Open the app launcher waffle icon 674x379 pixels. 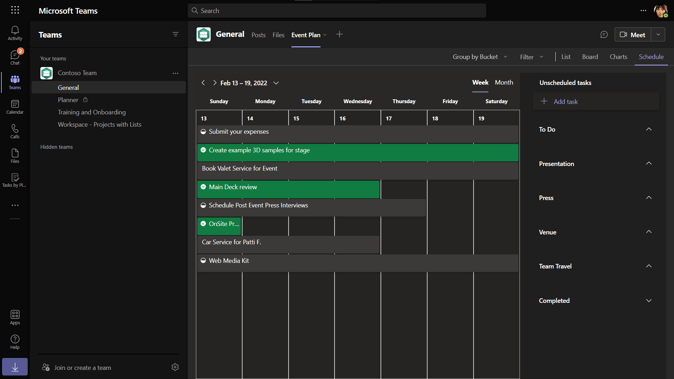tap(15, 9)
